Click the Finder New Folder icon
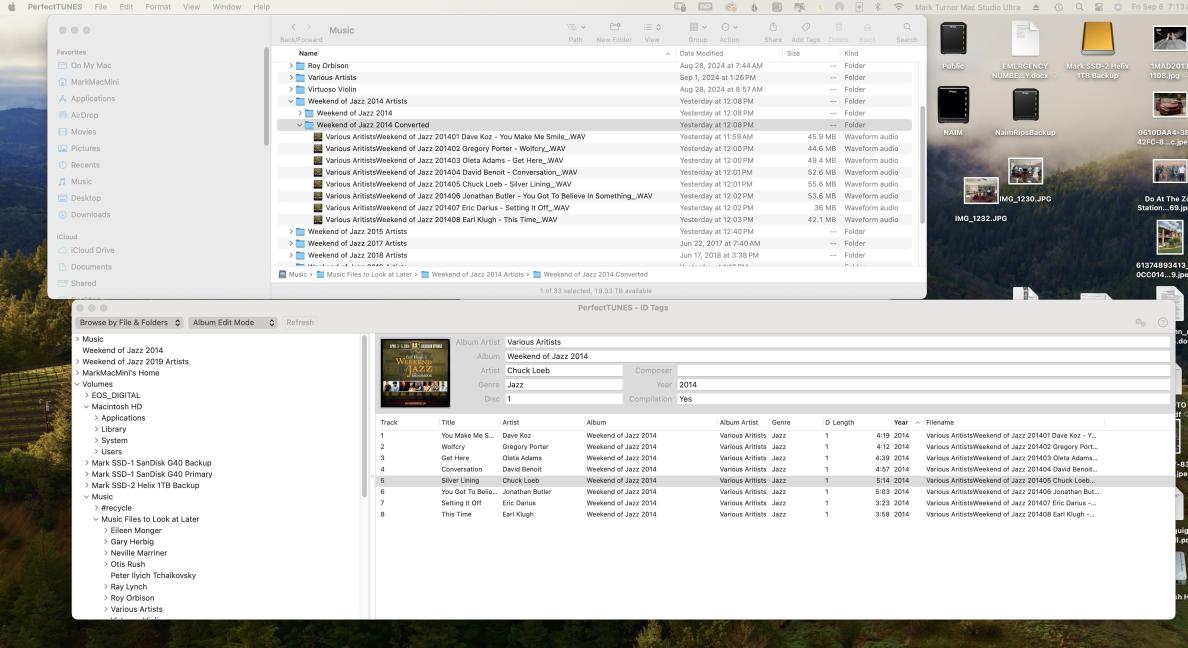Image resolution: width=1188 pixels, height=648 pixels. [x=614, y=27]
